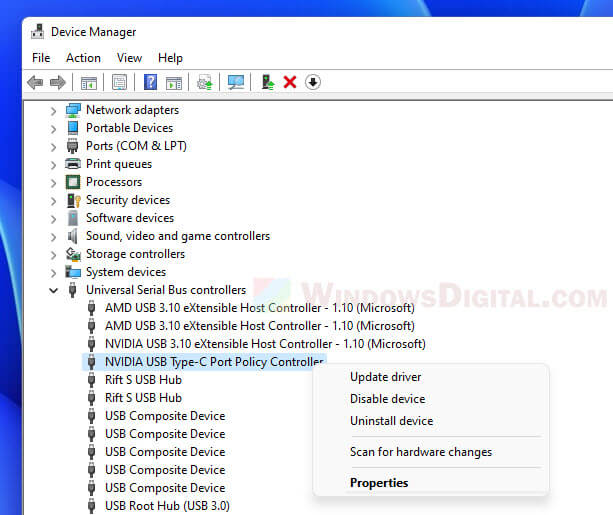Open Help via blue question mark icon
Viewport: 613px width, 515px height.
click(151, 83)
